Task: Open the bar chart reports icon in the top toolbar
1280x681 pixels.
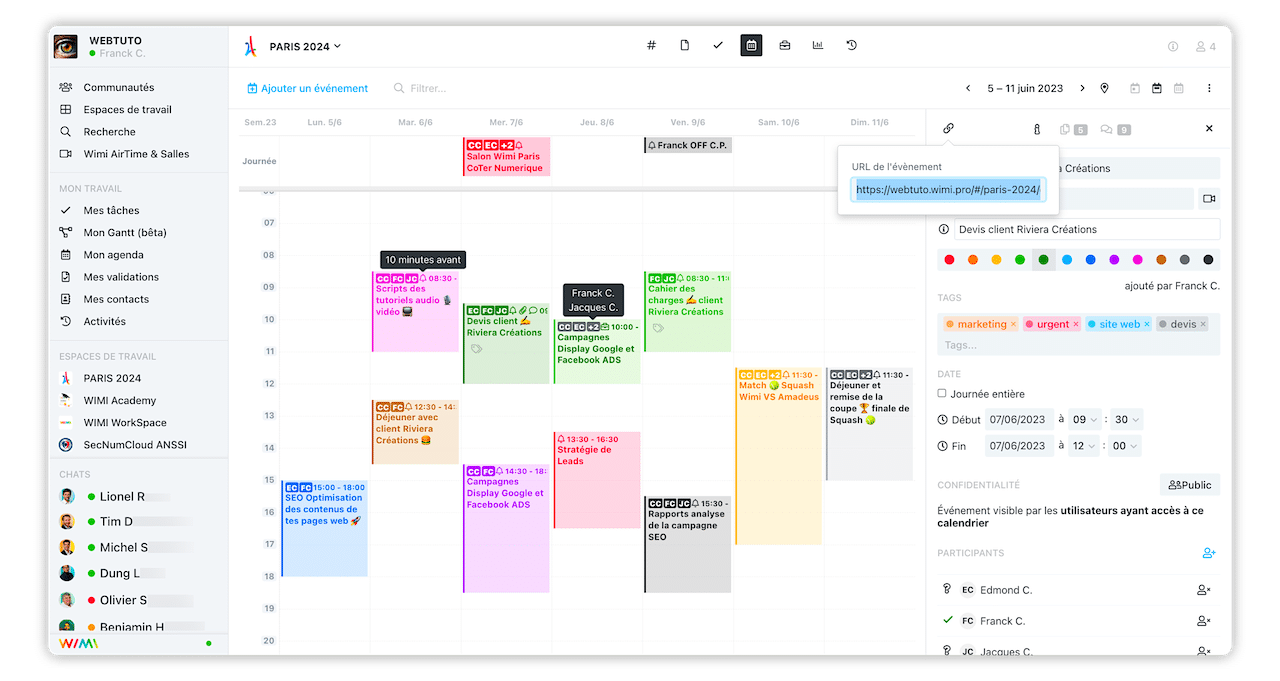Action: point(818,45)
